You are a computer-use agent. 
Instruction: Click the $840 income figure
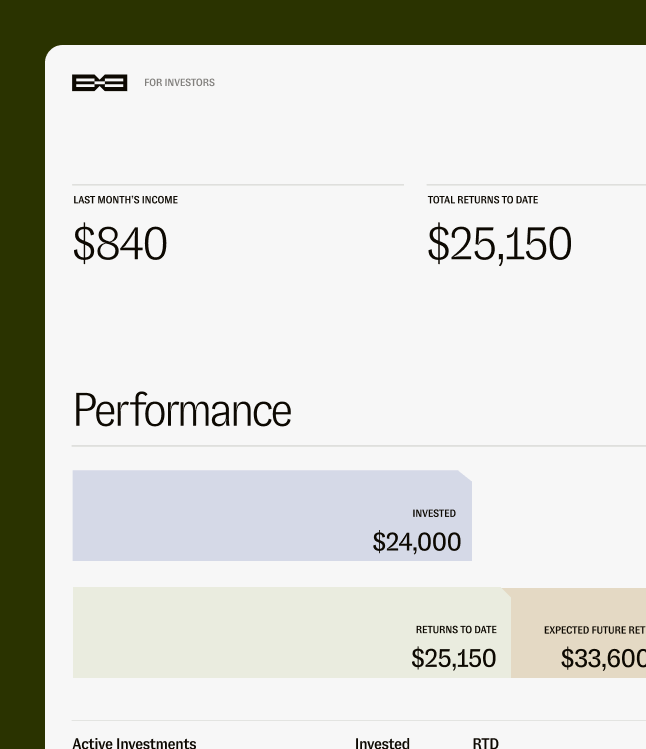click(120, 243)
